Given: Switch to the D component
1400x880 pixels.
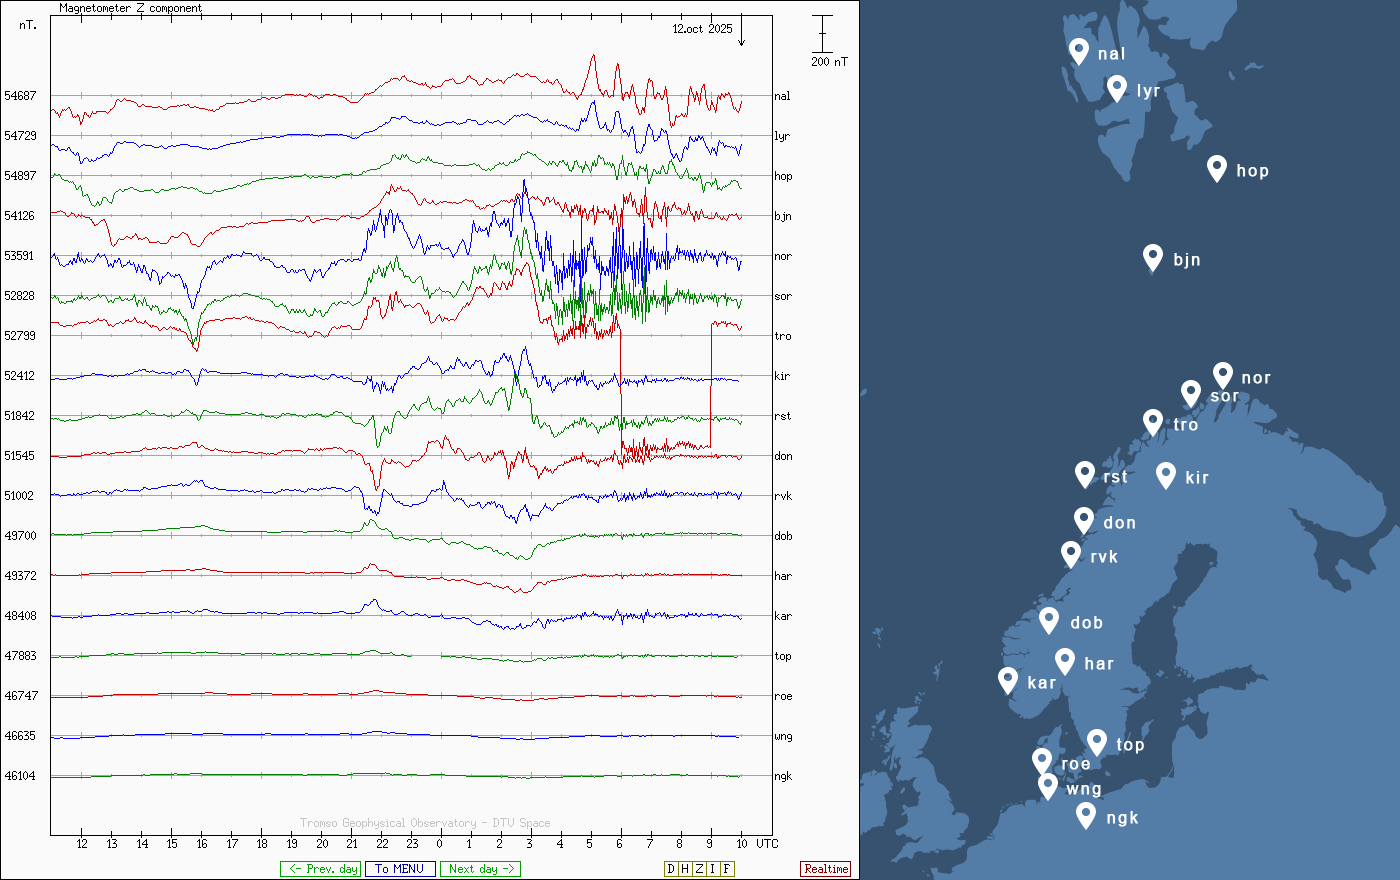Looking at the screenshot, I should [x=671, y=869].
